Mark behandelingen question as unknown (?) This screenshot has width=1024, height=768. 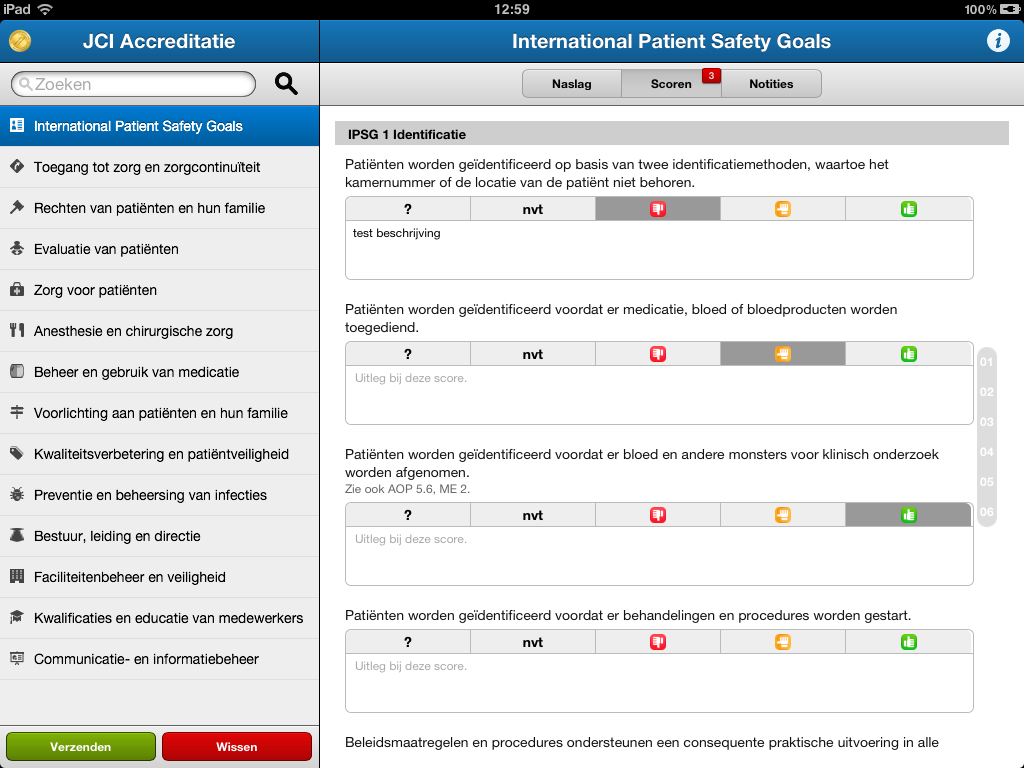tap(408, 642)
